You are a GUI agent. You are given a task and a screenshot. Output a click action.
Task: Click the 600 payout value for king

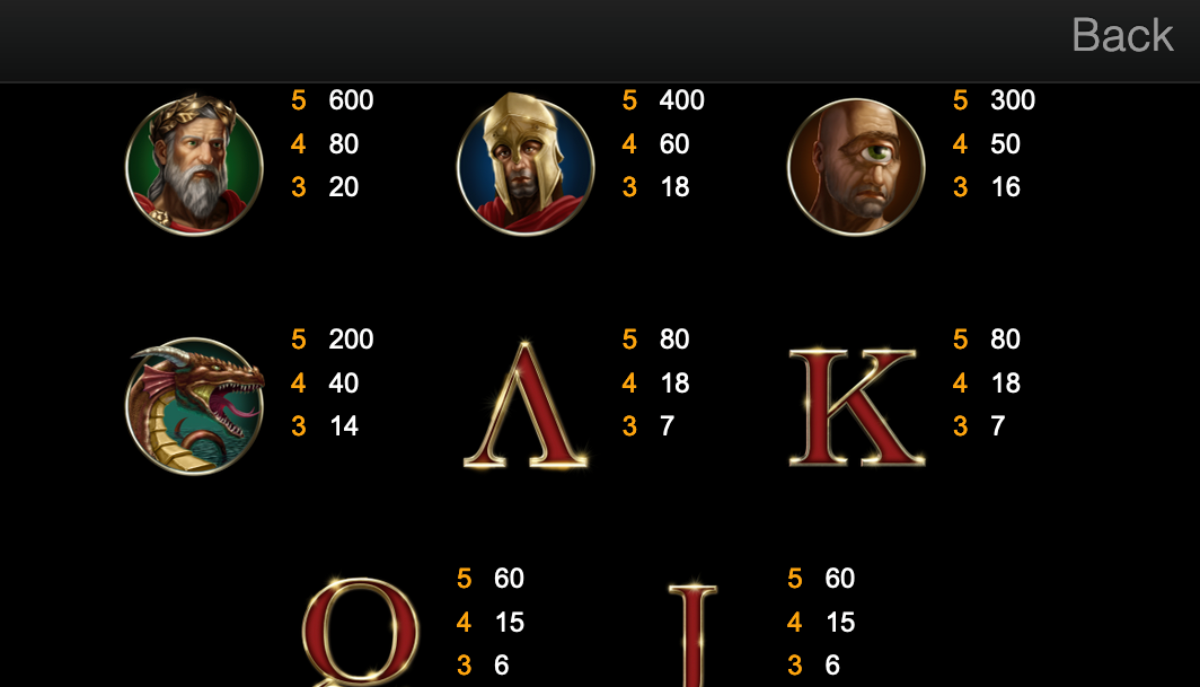point(351,100)
